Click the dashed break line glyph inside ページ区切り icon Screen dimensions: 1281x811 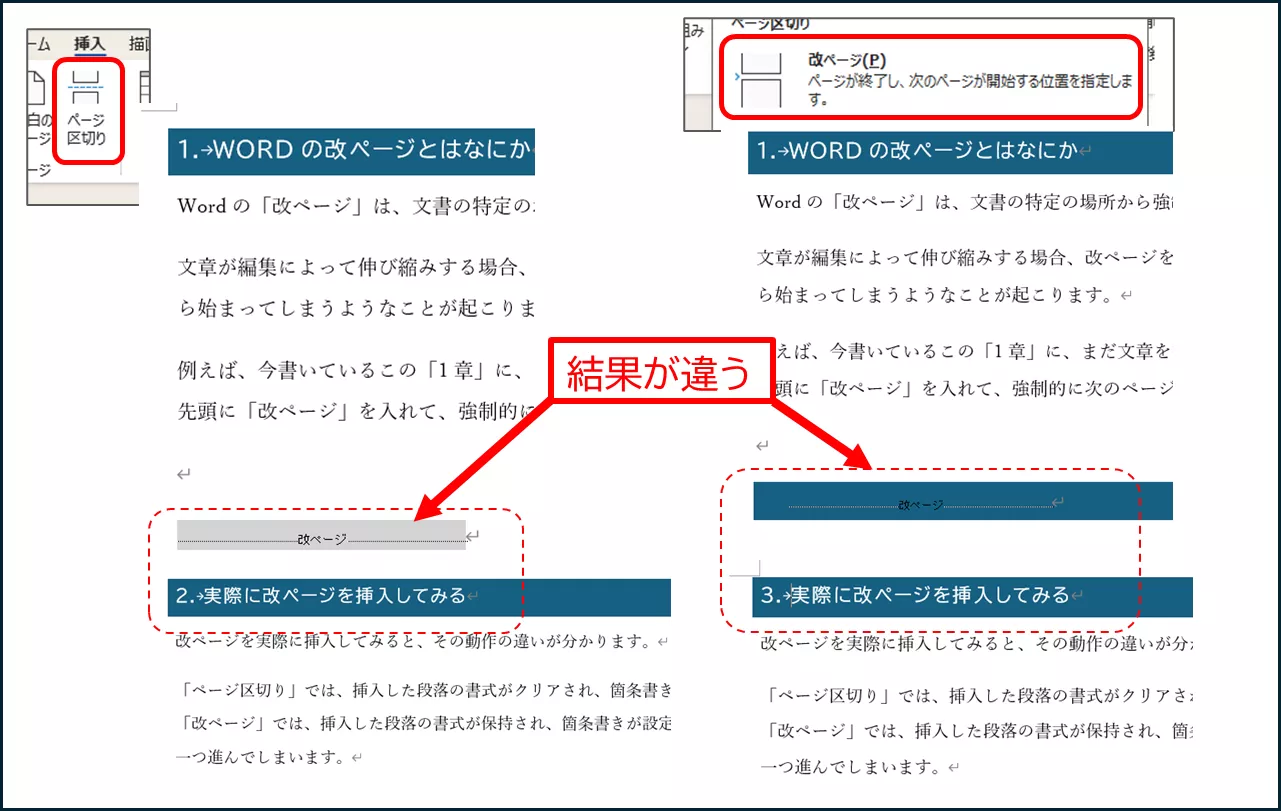(x=87, y=87)
